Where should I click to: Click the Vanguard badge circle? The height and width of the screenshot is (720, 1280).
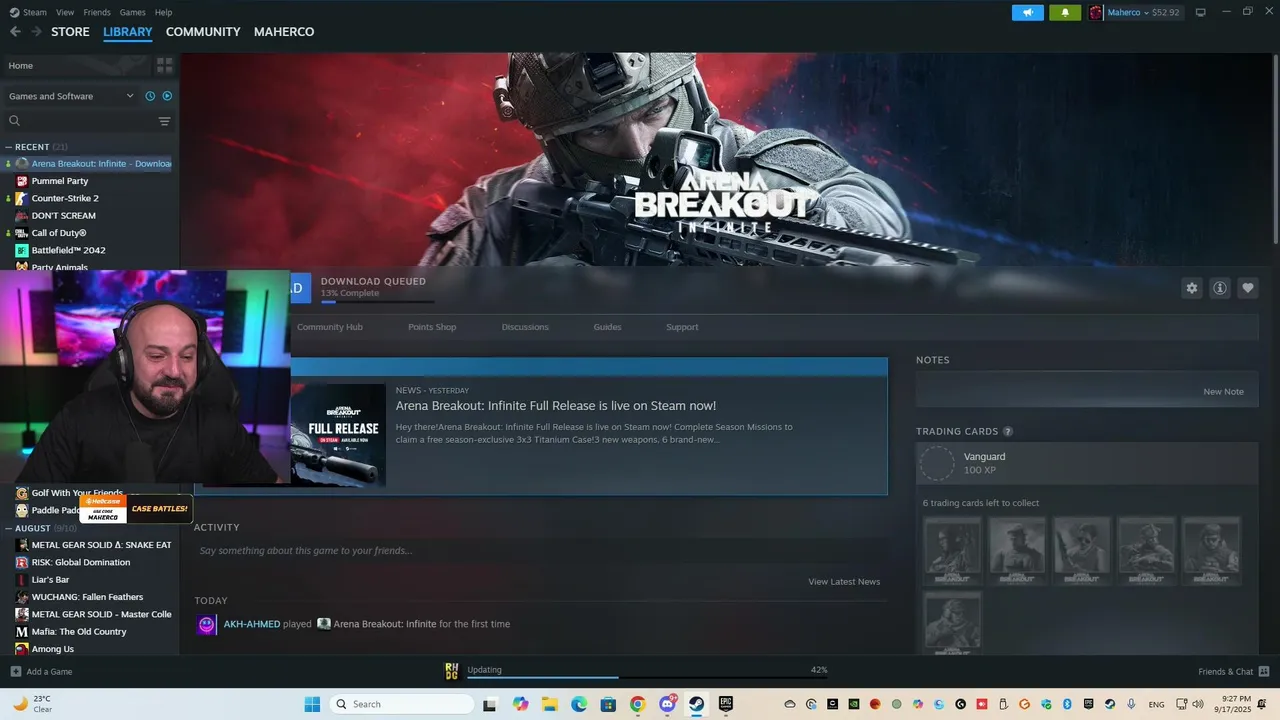coord(937,463)
